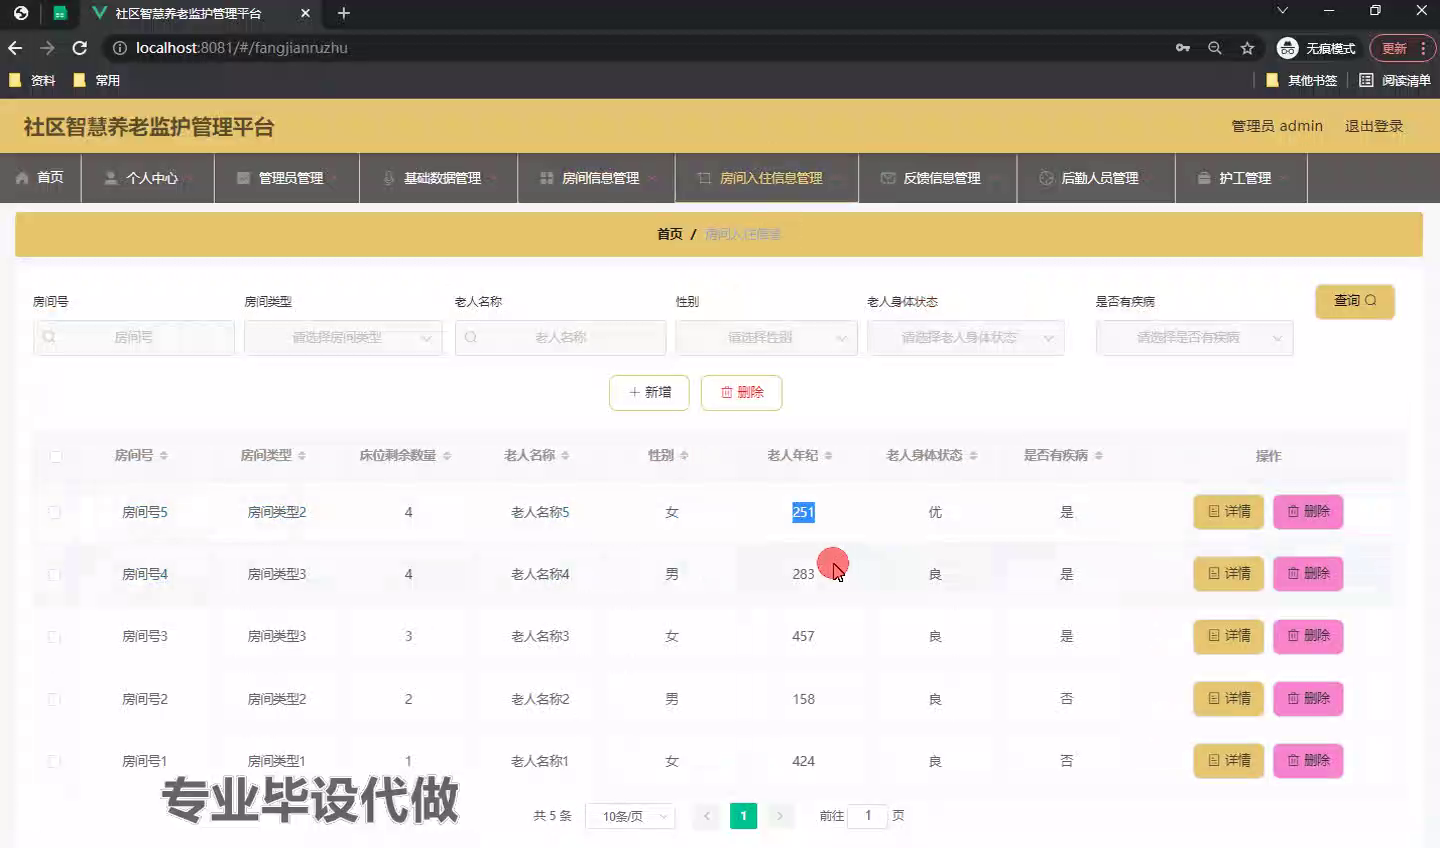Screen dimensions: 1440x848
Task: Open browser tab search chevron
Action: click(x=1282, y=10)
